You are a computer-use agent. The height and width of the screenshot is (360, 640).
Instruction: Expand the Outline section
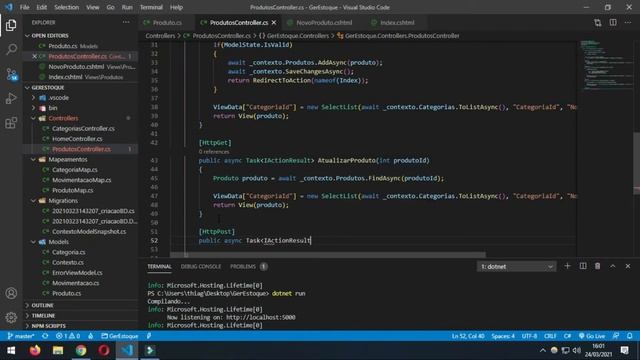coord(42,305)
